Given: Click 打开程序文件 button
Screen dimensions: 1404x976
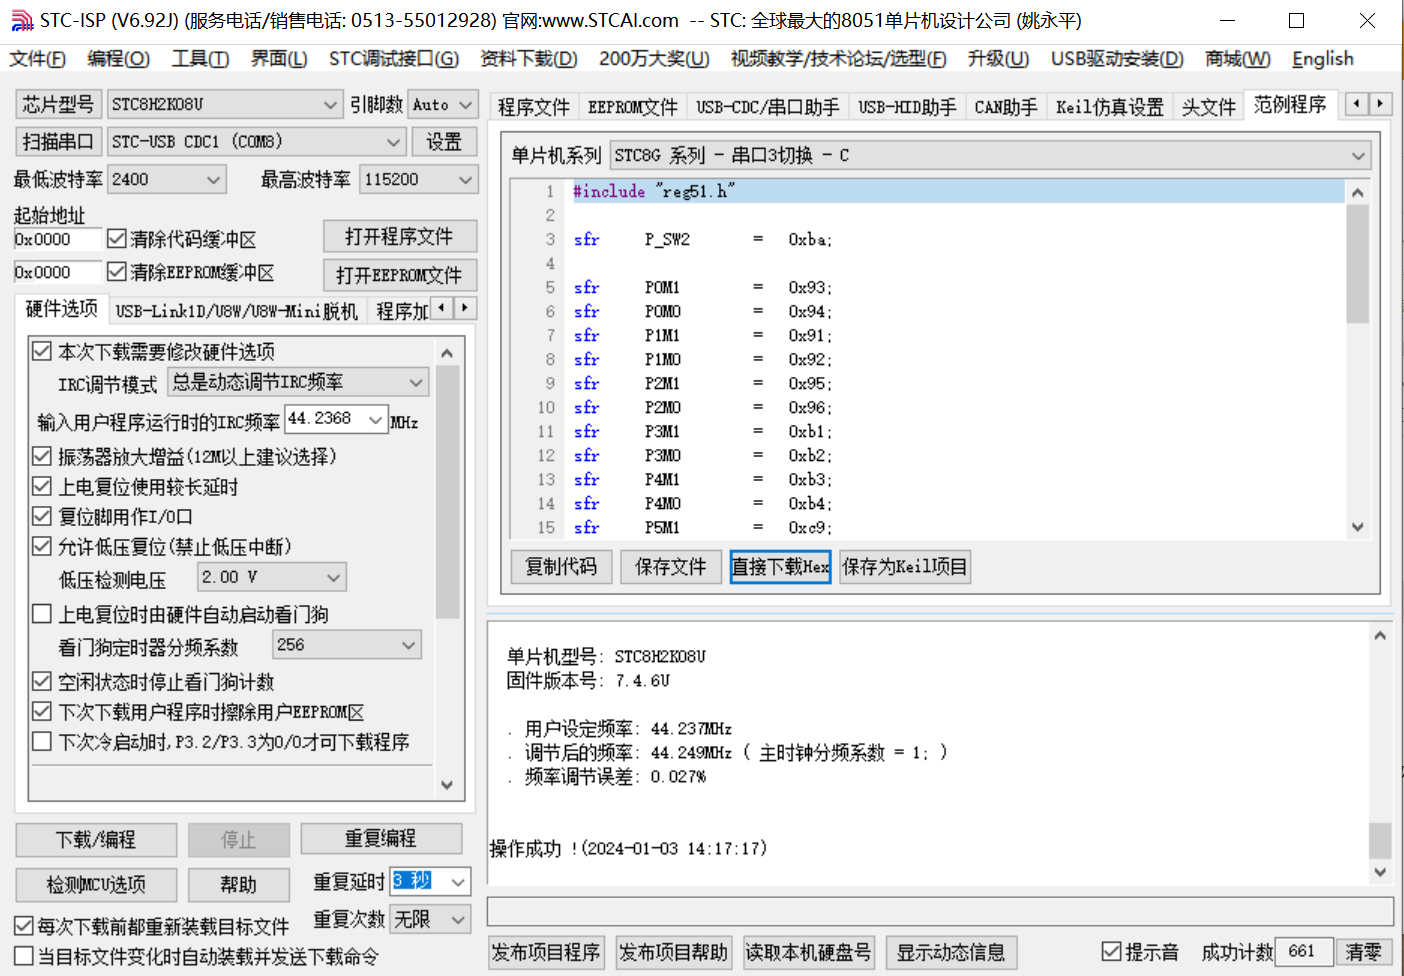Looking at the screenshot, I should [399, 236].
